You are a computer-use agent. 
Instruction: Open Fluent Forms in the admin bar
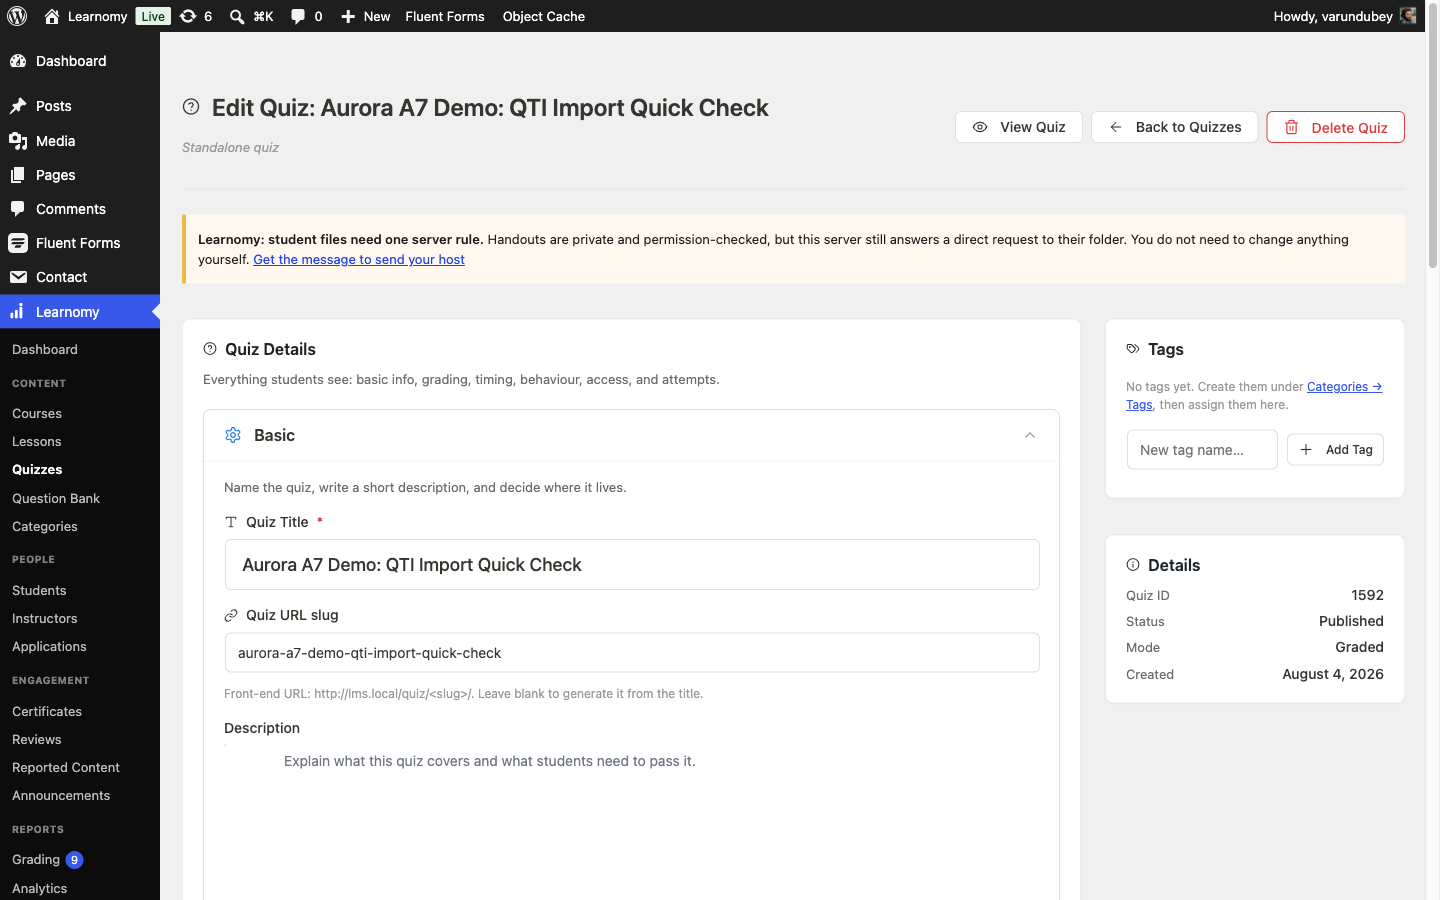click(x=445, y=16)
